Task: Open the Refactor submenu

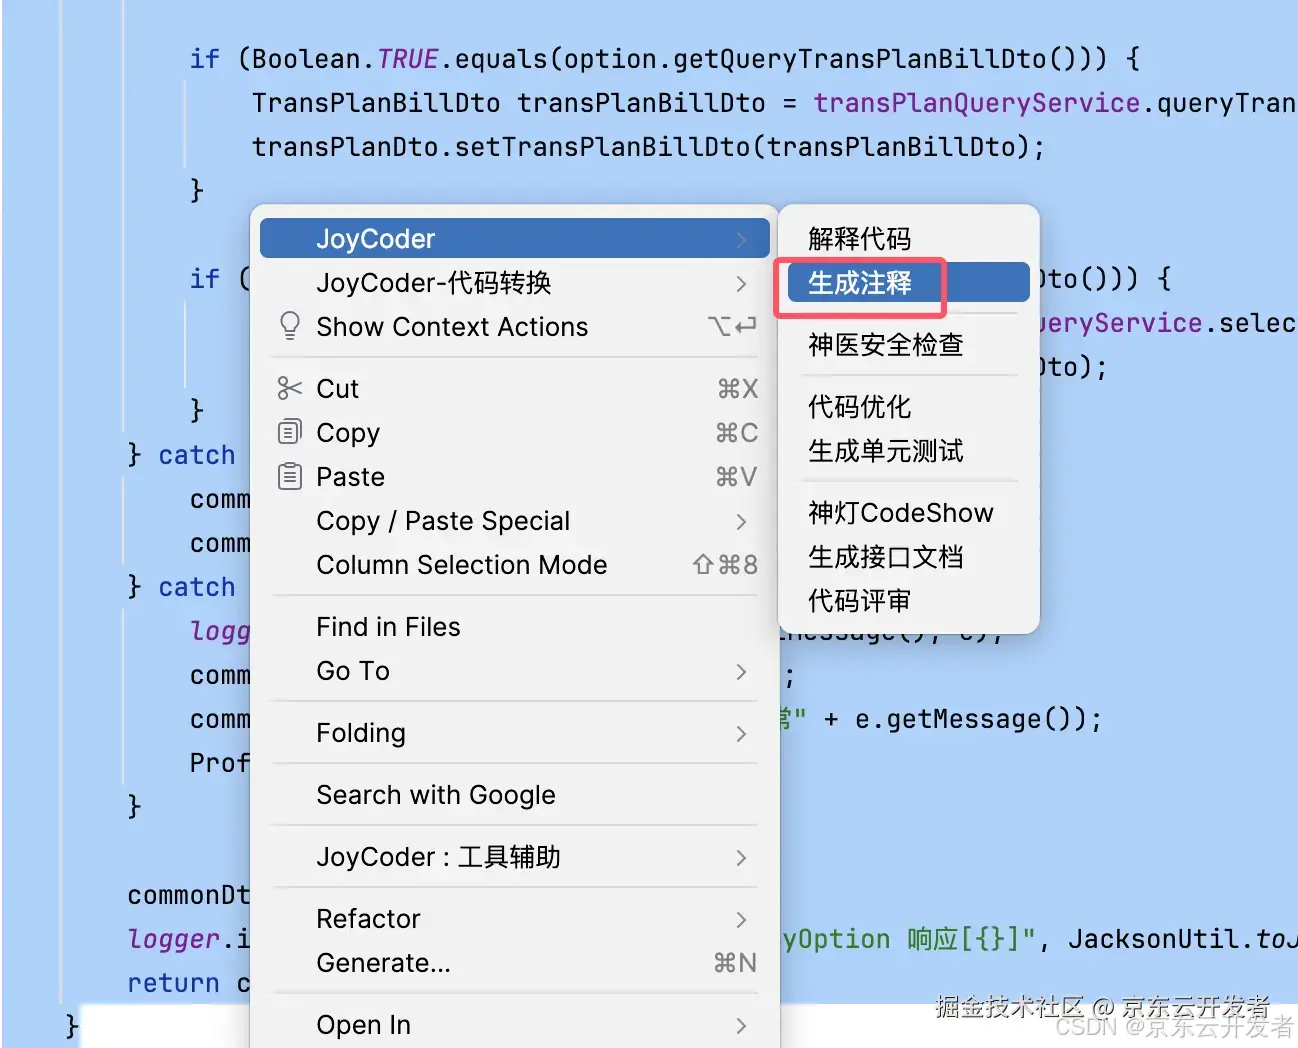Action: pyautogui.click(x=514, y=919)
